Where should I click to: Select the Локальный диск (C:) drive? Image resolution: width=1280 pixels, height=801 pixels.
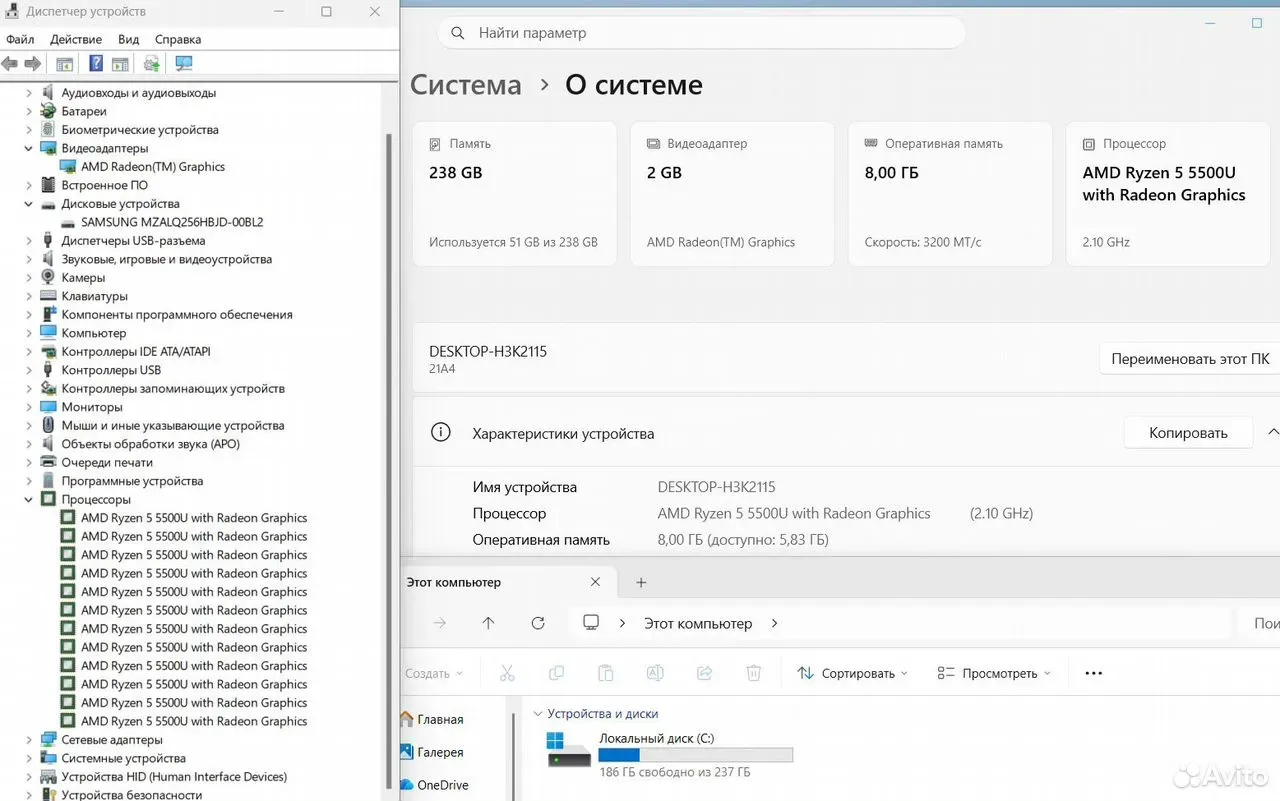click(671, 753)
